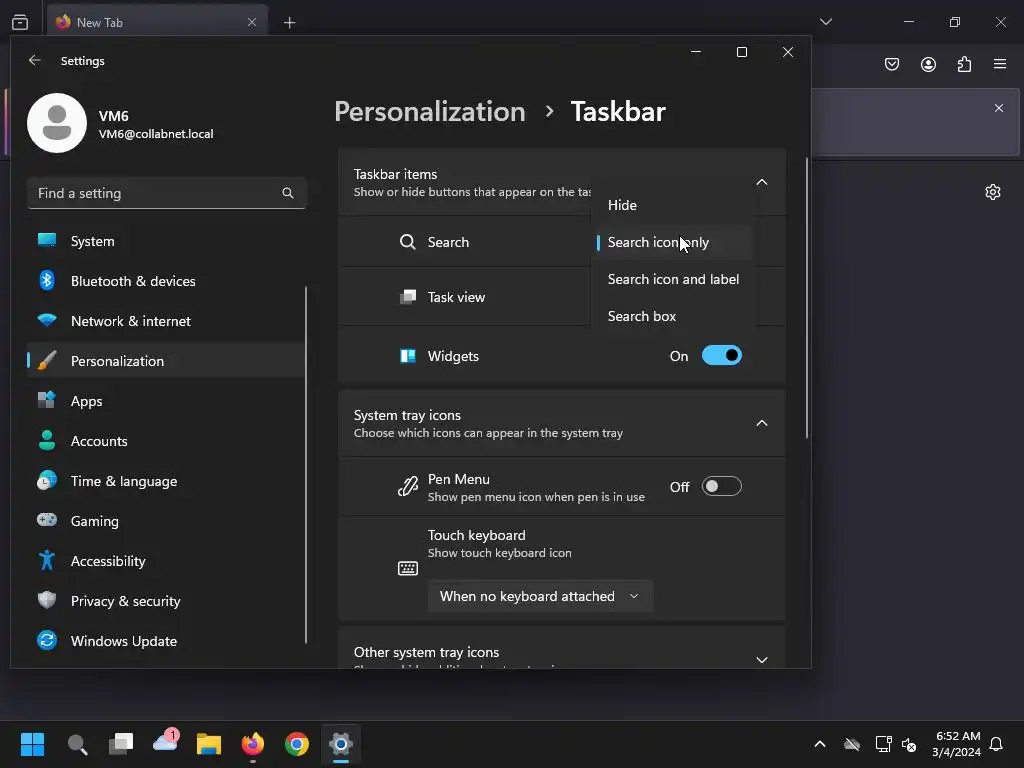Screen dimensions: 1024x768
Task: Click the Settings gear in taskbar
Action: point(341,744)
